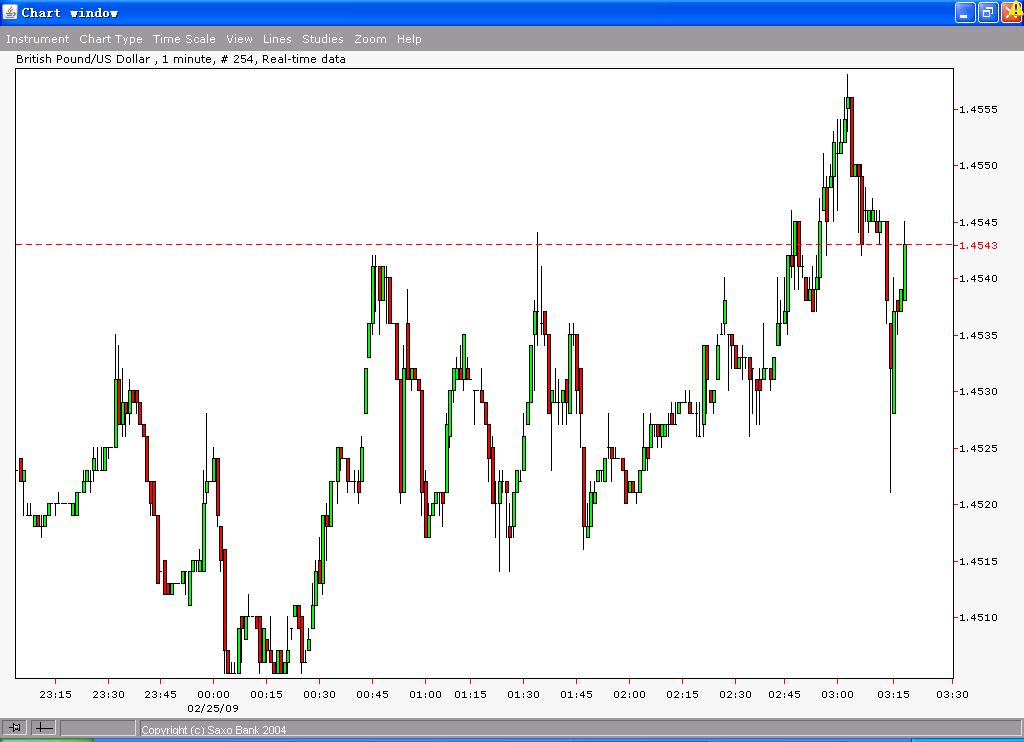This screenshot has width=1024, height=742.
Task: Click the 1.4525 price axis label
Action: tap(978, 449)
